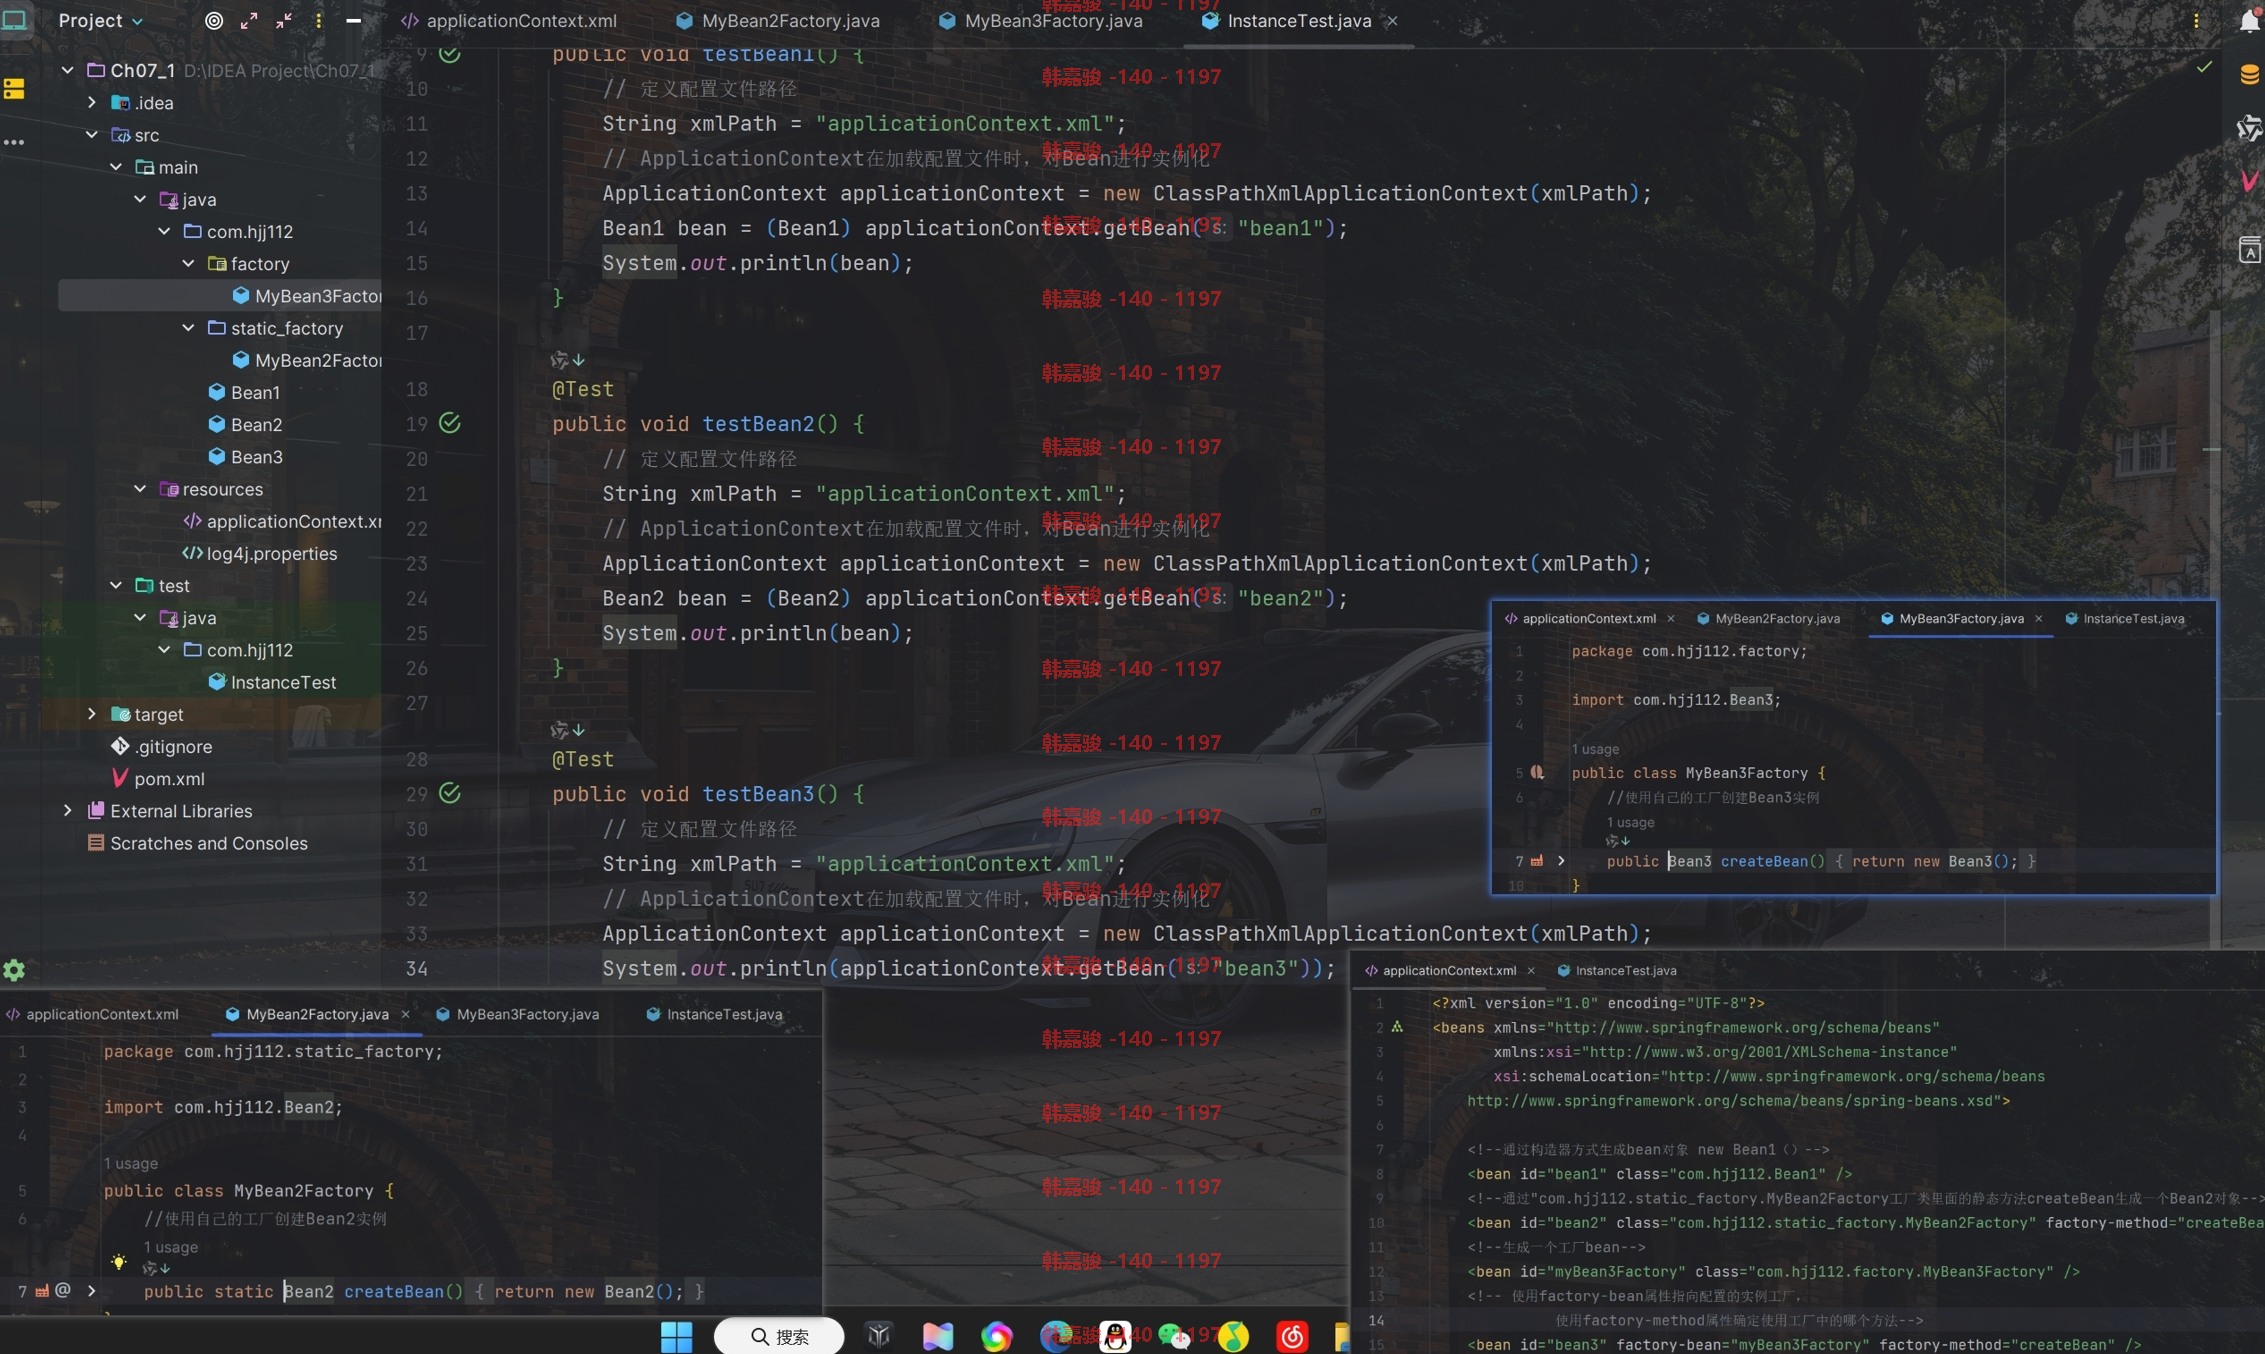Screen dimensions: 2265x1354
Task: Select MyBean2Factory.java tab in inset window
Action: [x=1768, y=618]
